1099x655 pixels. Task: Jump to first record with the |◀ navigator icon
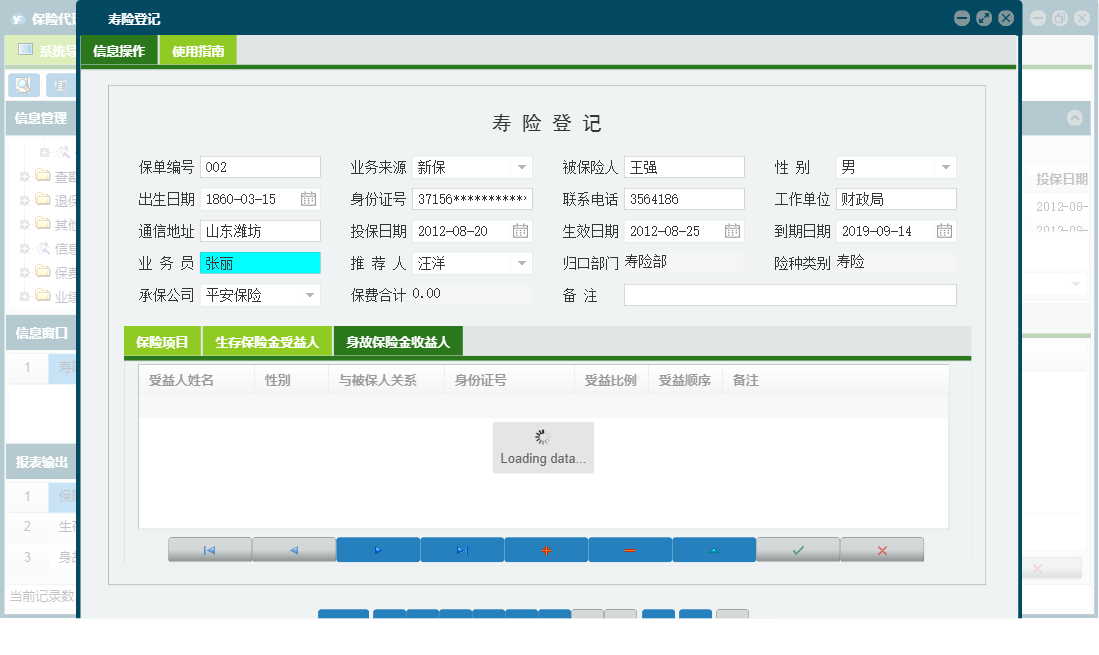tap(210, 549)
